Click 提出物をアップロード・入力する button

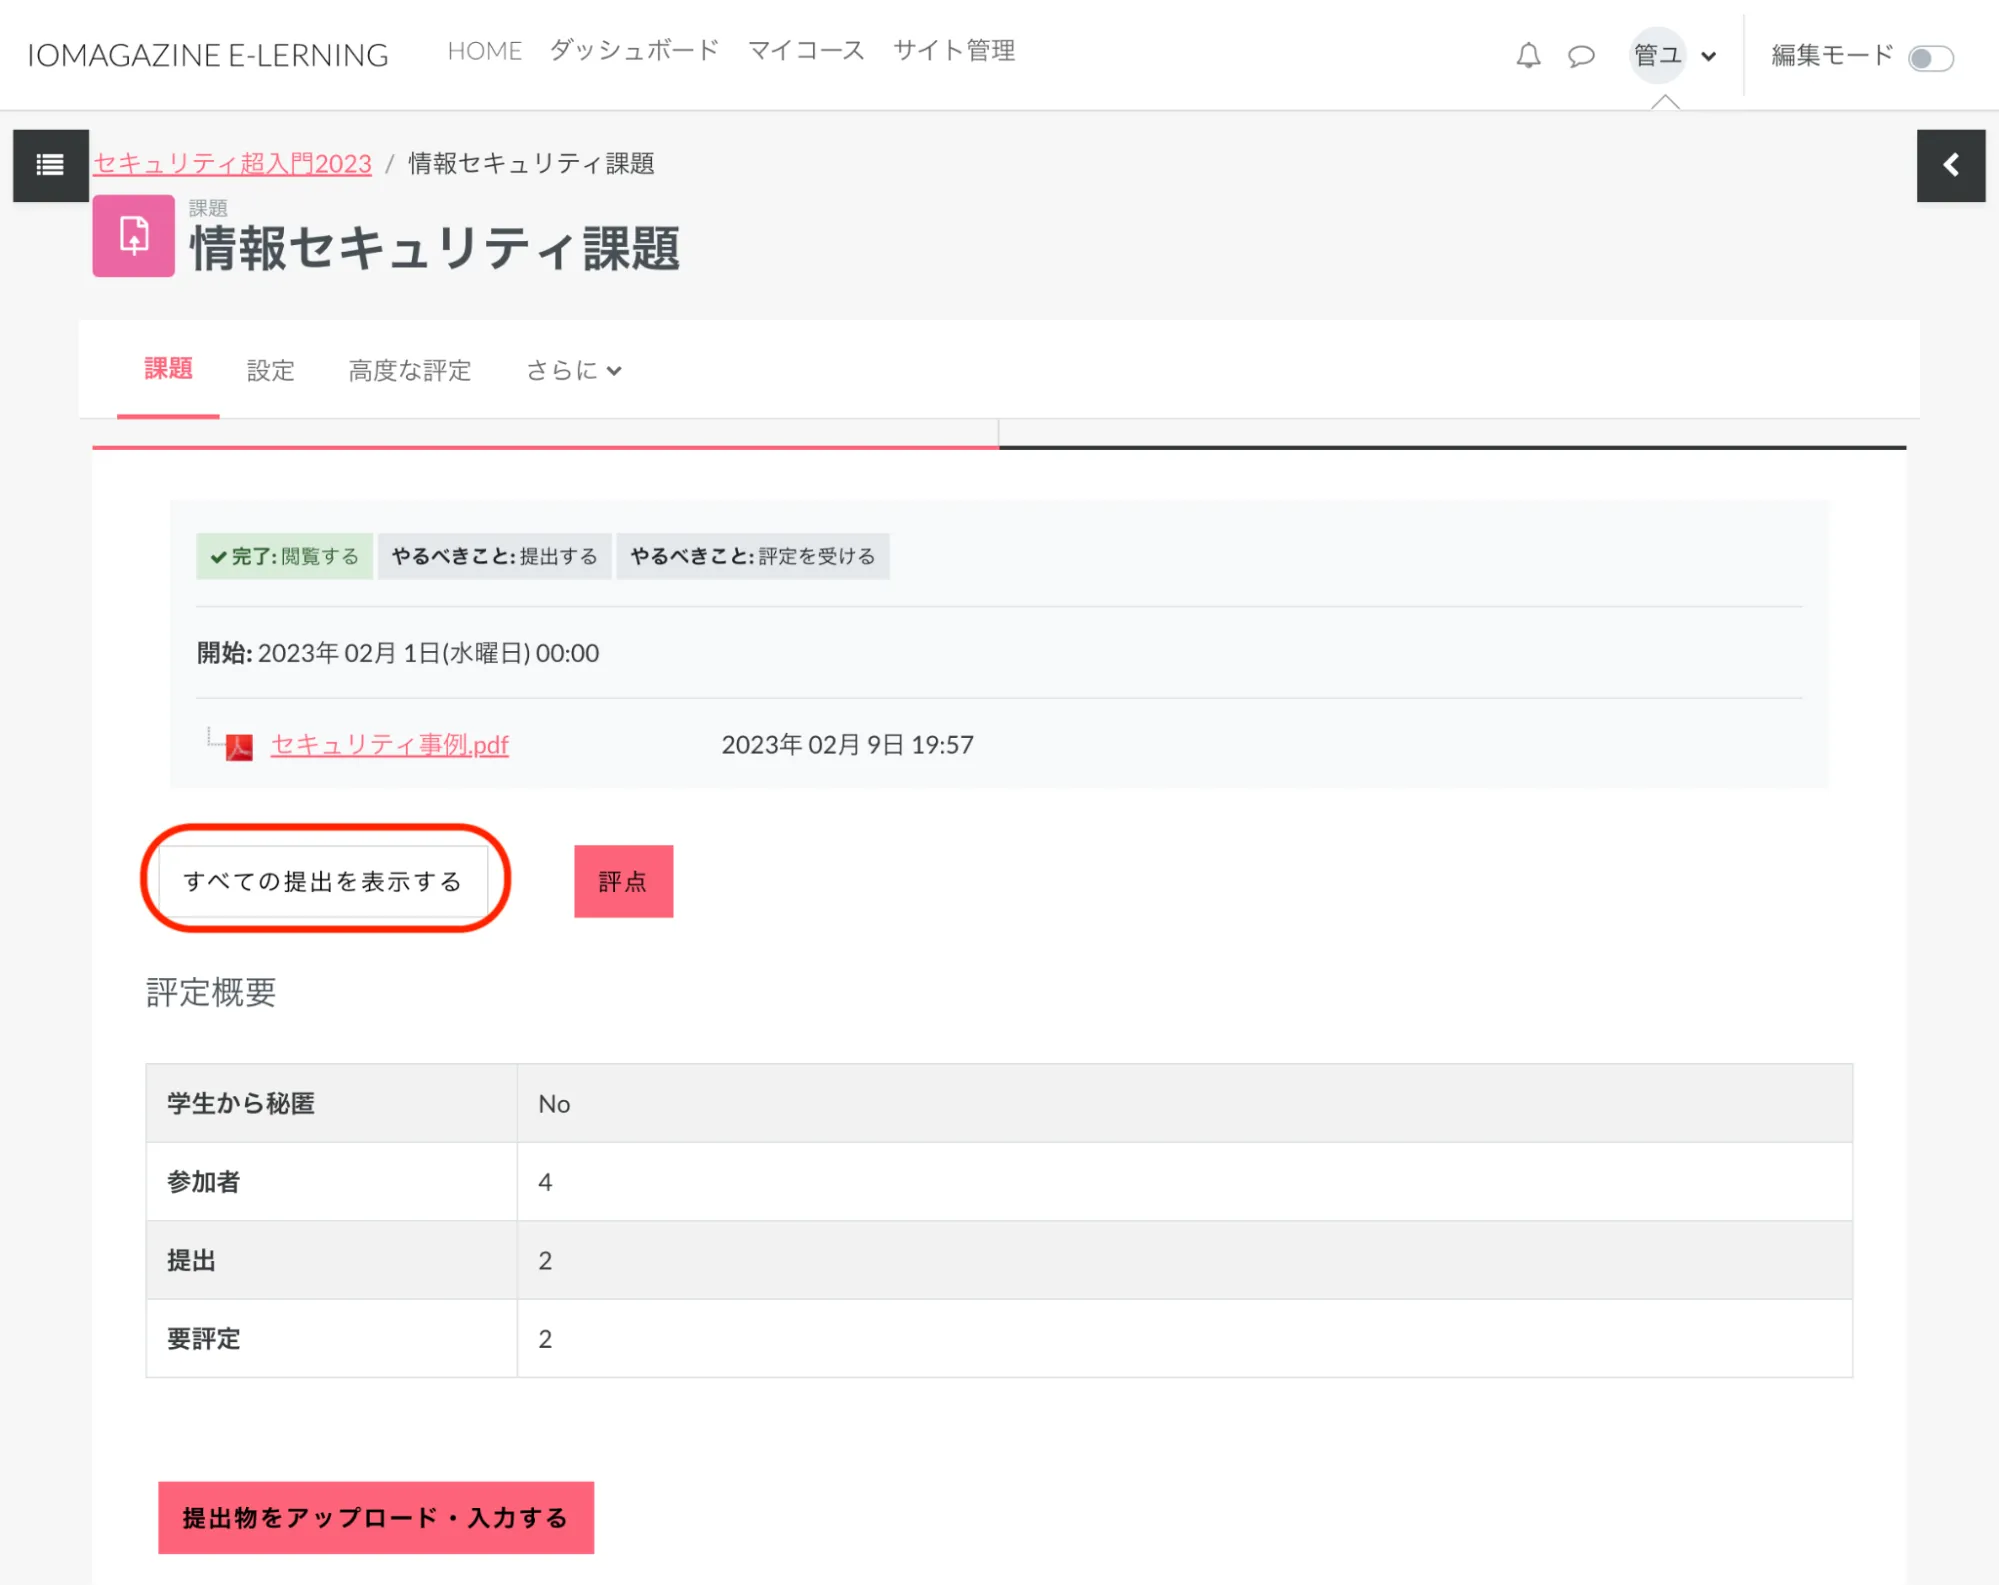point(375,1517)
